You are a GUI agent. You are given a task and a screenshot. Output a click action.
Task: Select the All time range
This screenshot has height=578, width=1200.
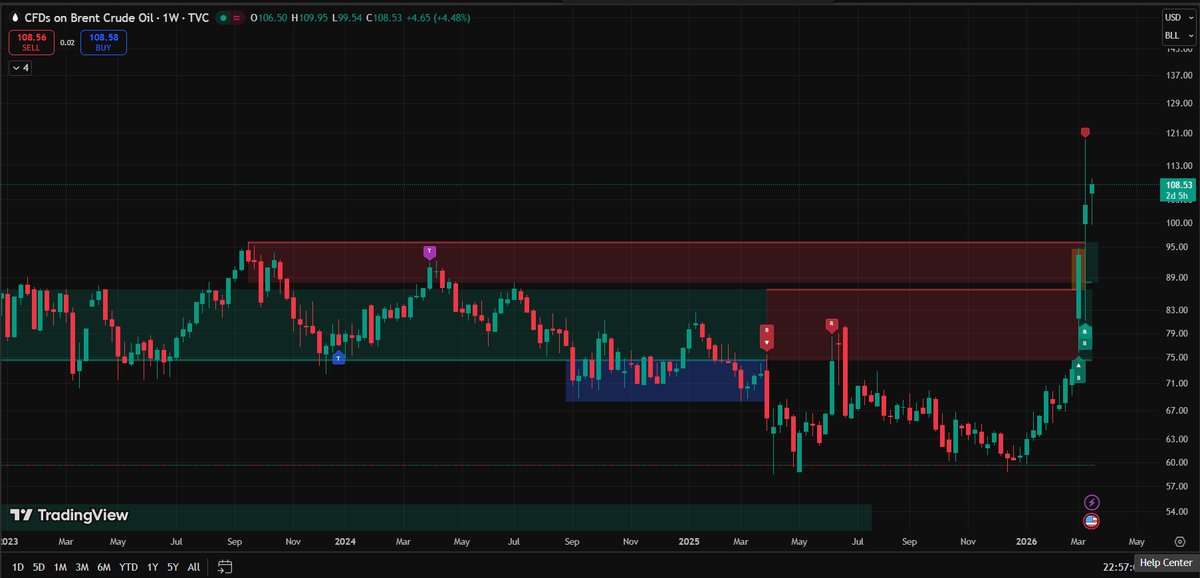tap(194, 567)
